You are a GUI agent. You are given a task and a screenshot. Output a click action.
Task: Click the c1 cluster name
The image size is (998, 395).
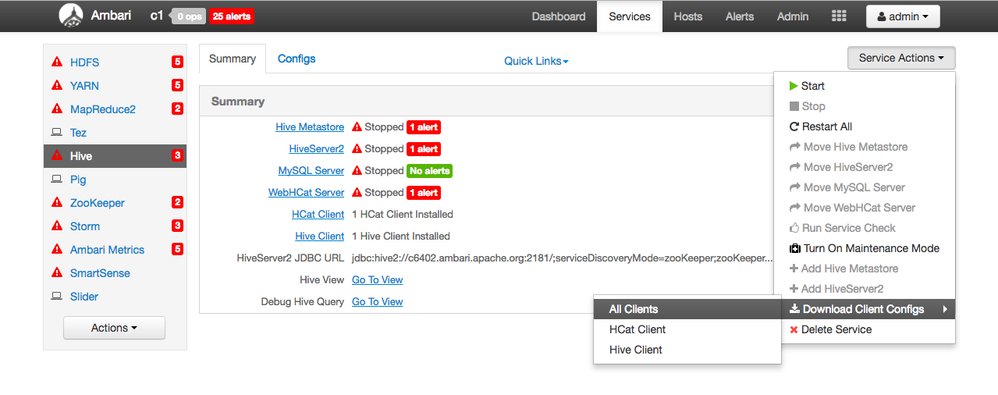(157, 16)
